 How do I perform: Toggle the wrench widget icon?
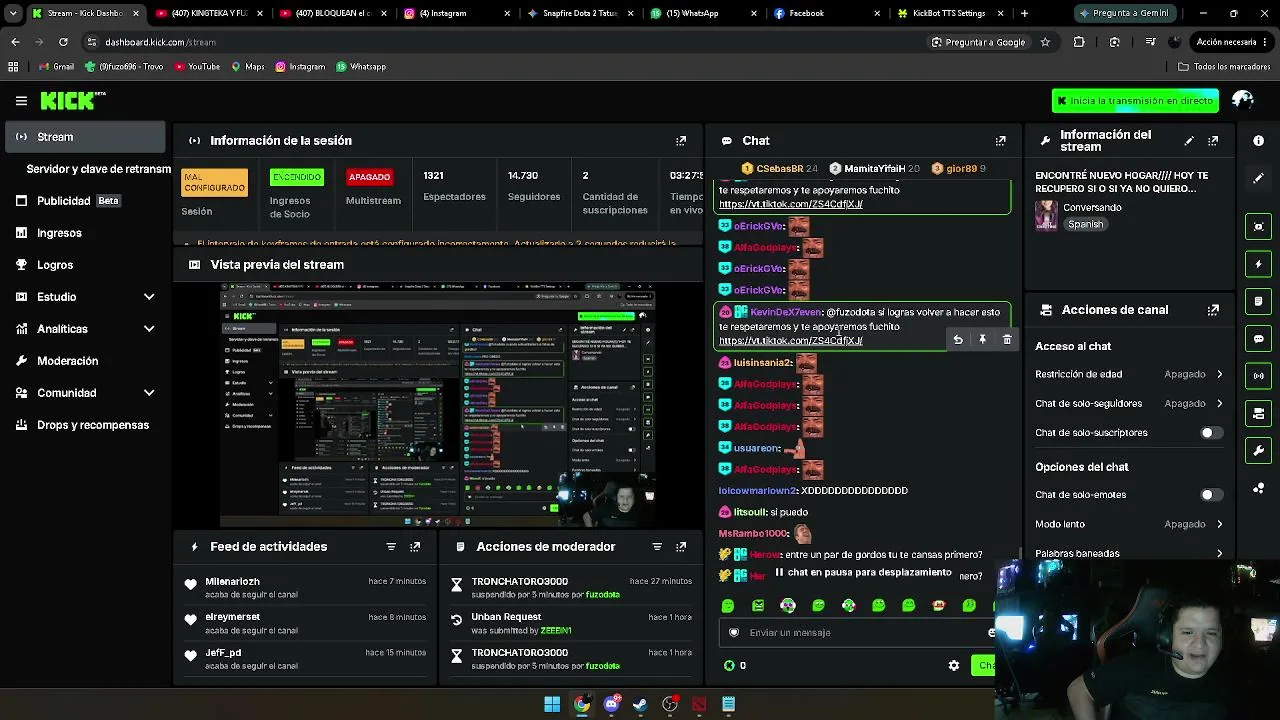point(1259,451)
